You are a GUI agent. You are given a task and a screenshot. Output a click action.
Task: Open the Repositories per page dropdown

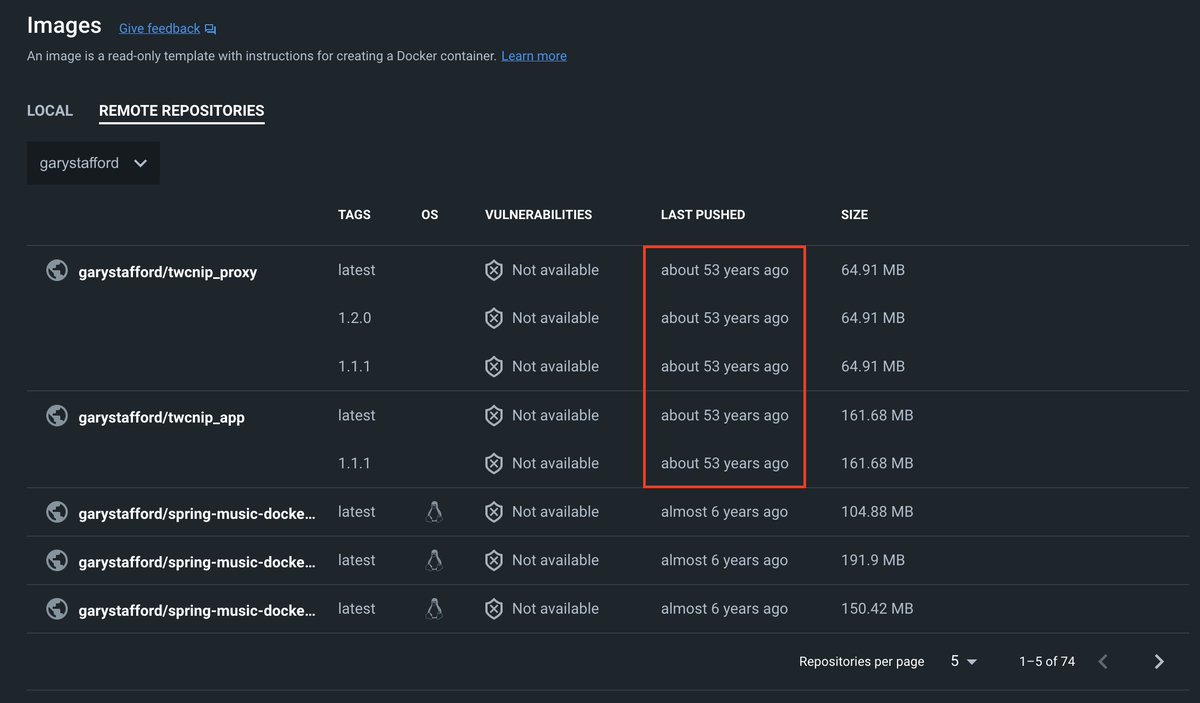964,661
